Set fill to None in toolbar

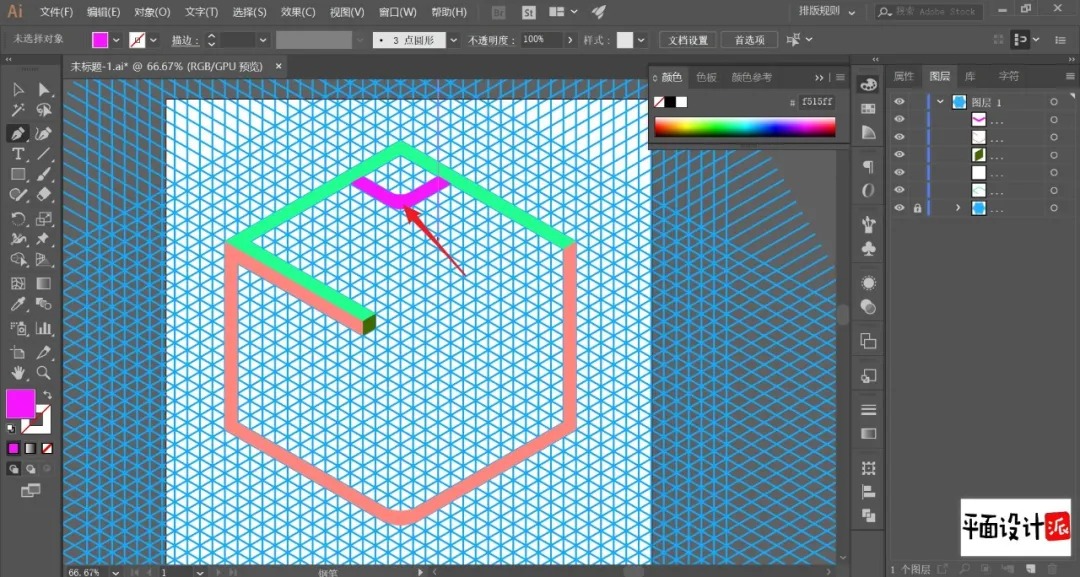47,448
